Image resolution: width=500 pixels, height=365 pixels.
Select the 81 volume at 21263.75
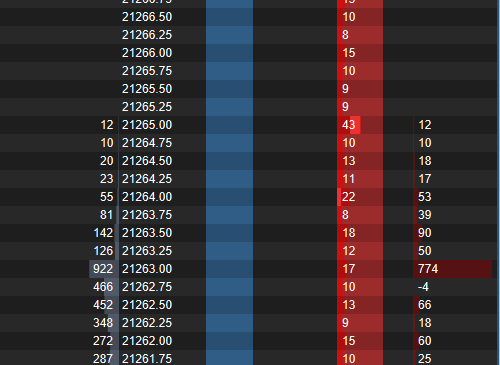point(107,215)
